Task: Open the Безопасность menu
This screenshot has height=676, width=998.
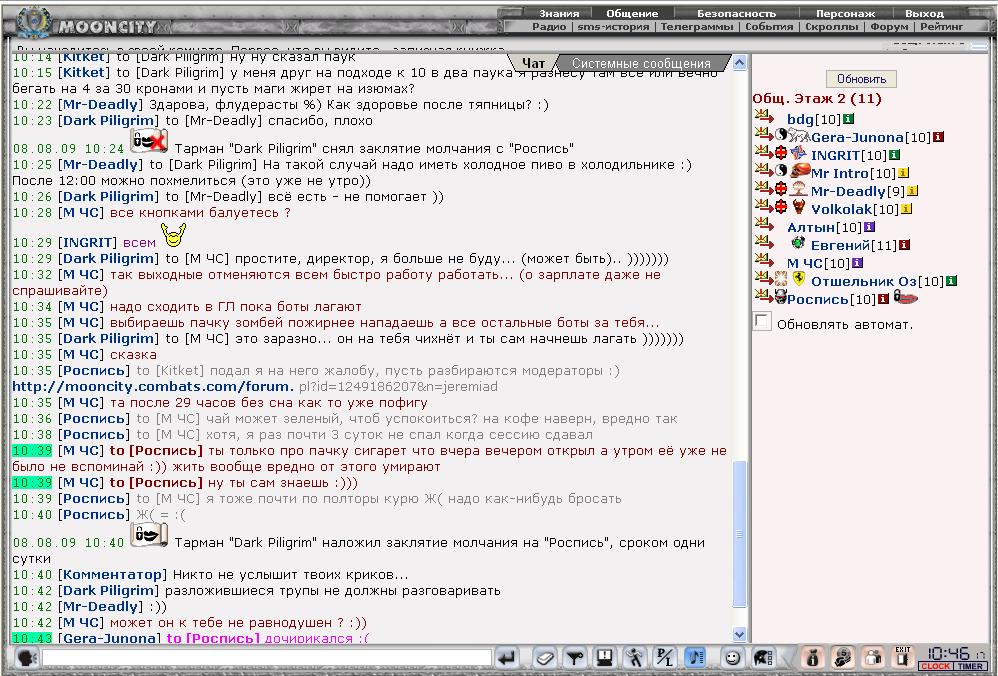Action: tap(736, 13)
